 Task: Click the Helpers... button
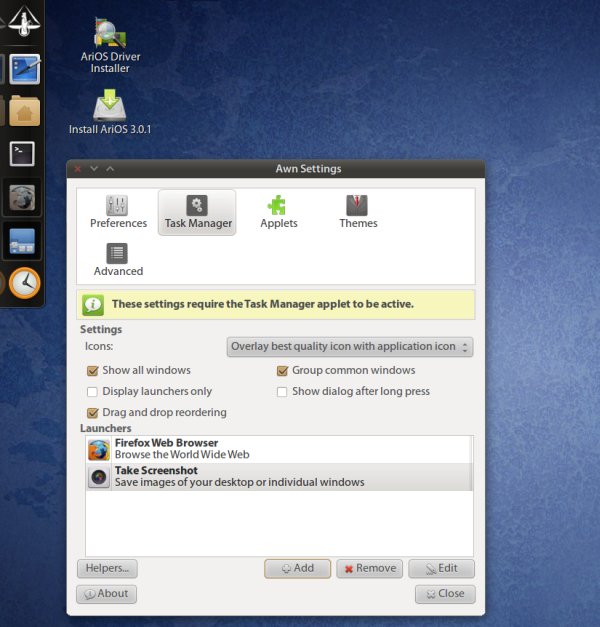(x=107, y=569)
